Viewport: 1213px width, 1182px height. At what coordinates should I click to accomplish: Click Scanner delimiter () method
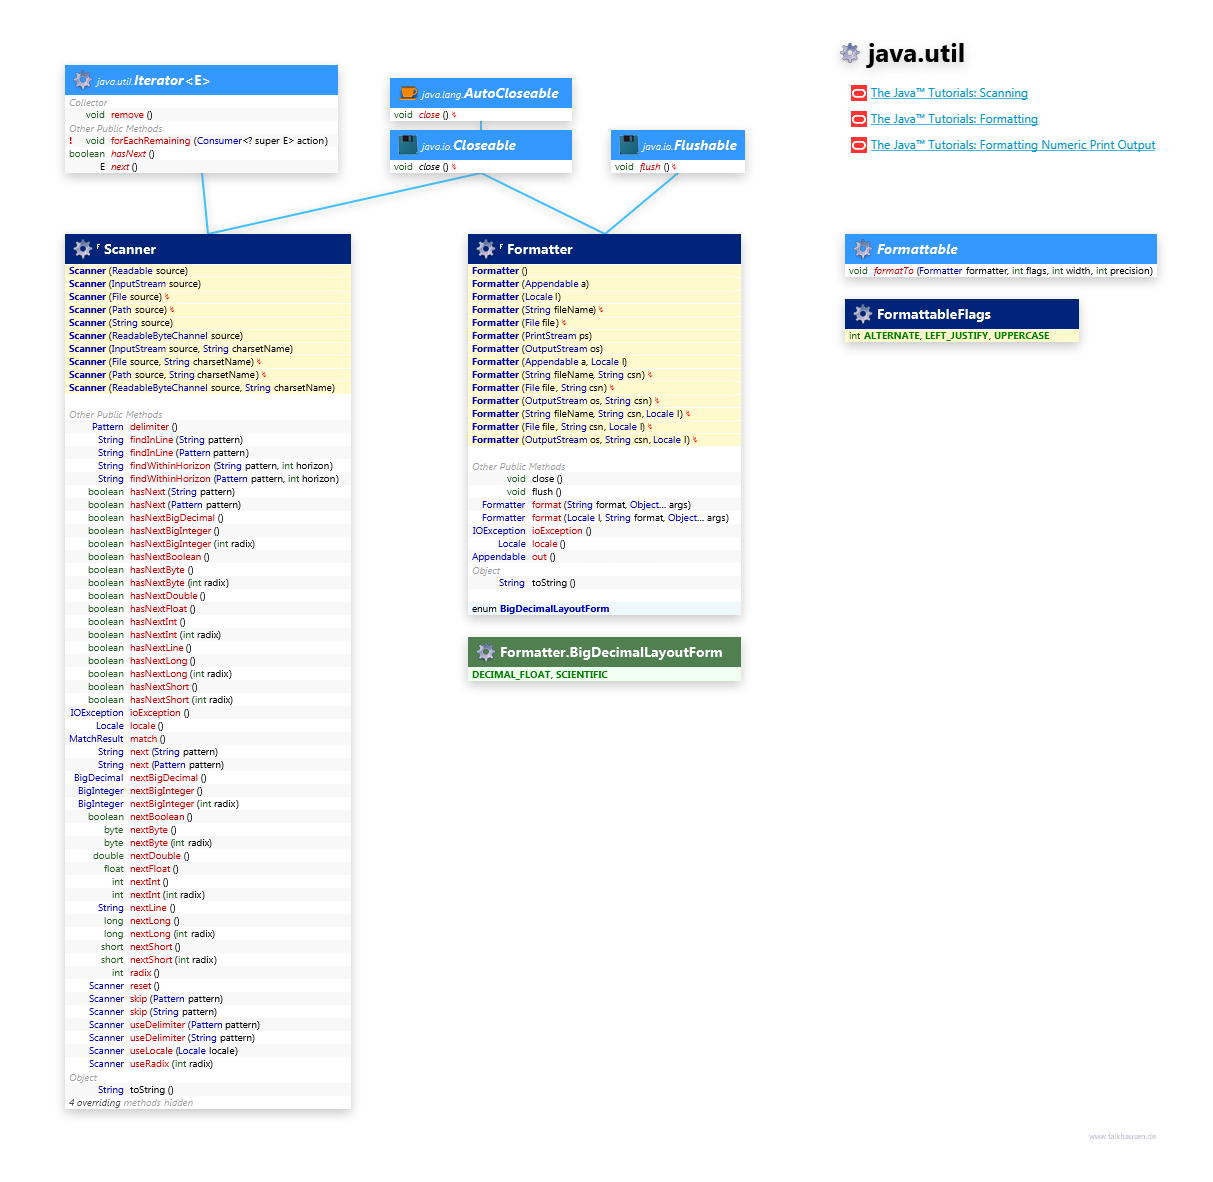pyautogui.click(x=153, y=427)
